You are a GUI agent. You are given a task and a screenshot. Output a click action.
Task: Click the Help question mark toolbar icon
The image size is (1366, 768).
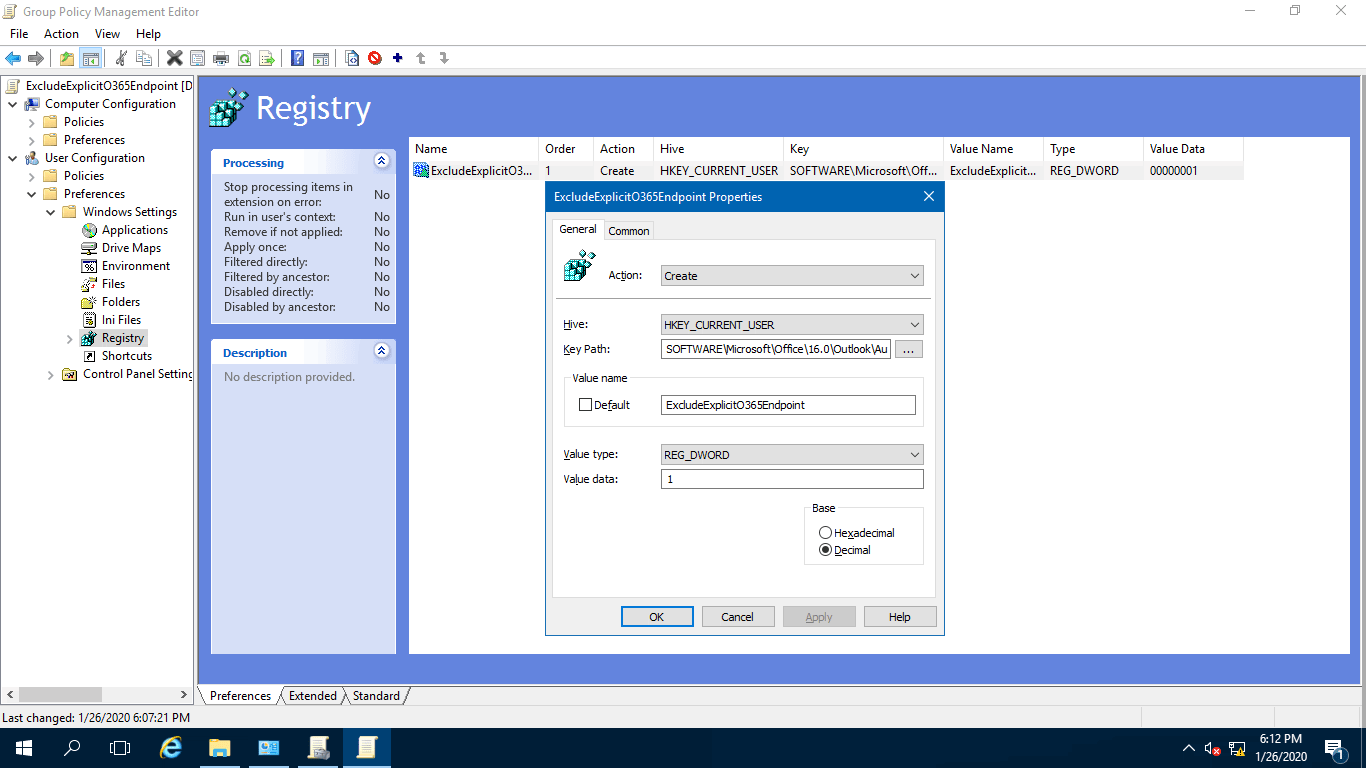pos(298,58)
